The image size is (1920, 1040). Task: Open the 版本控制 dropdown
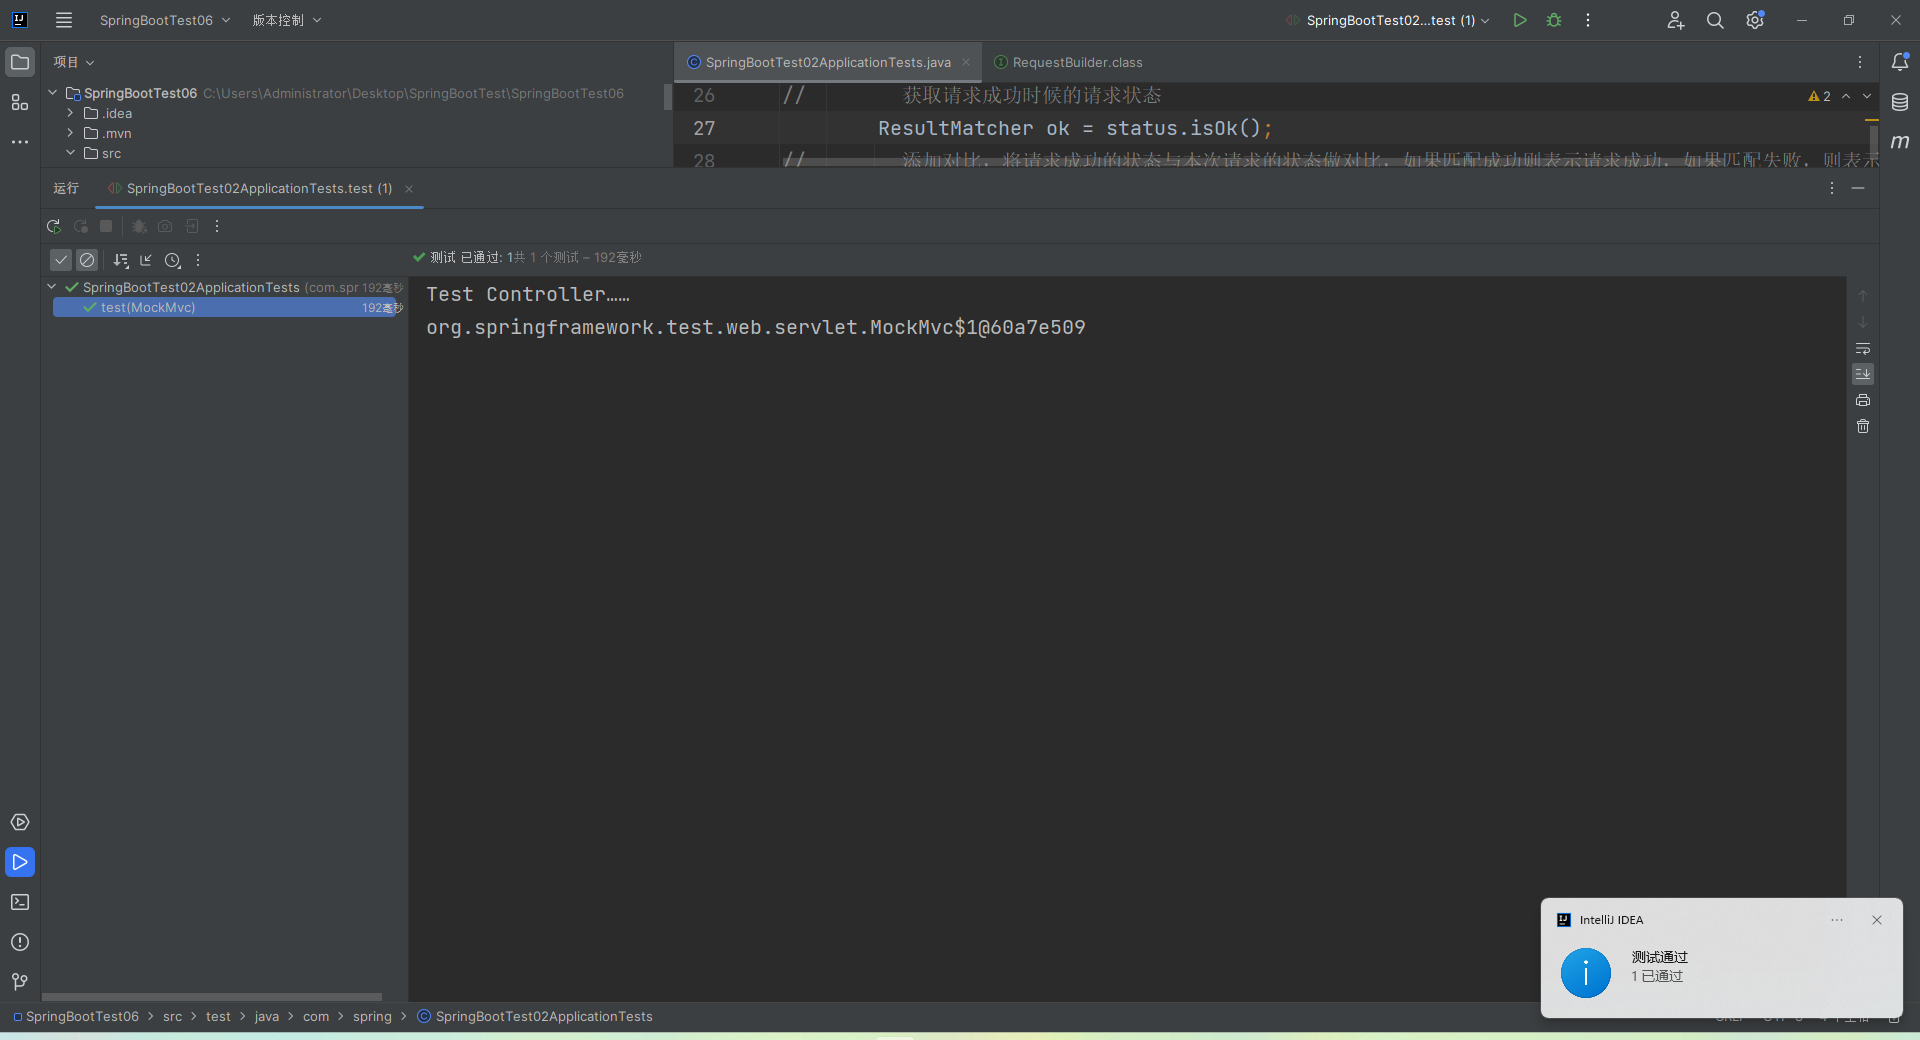[287, 20]
